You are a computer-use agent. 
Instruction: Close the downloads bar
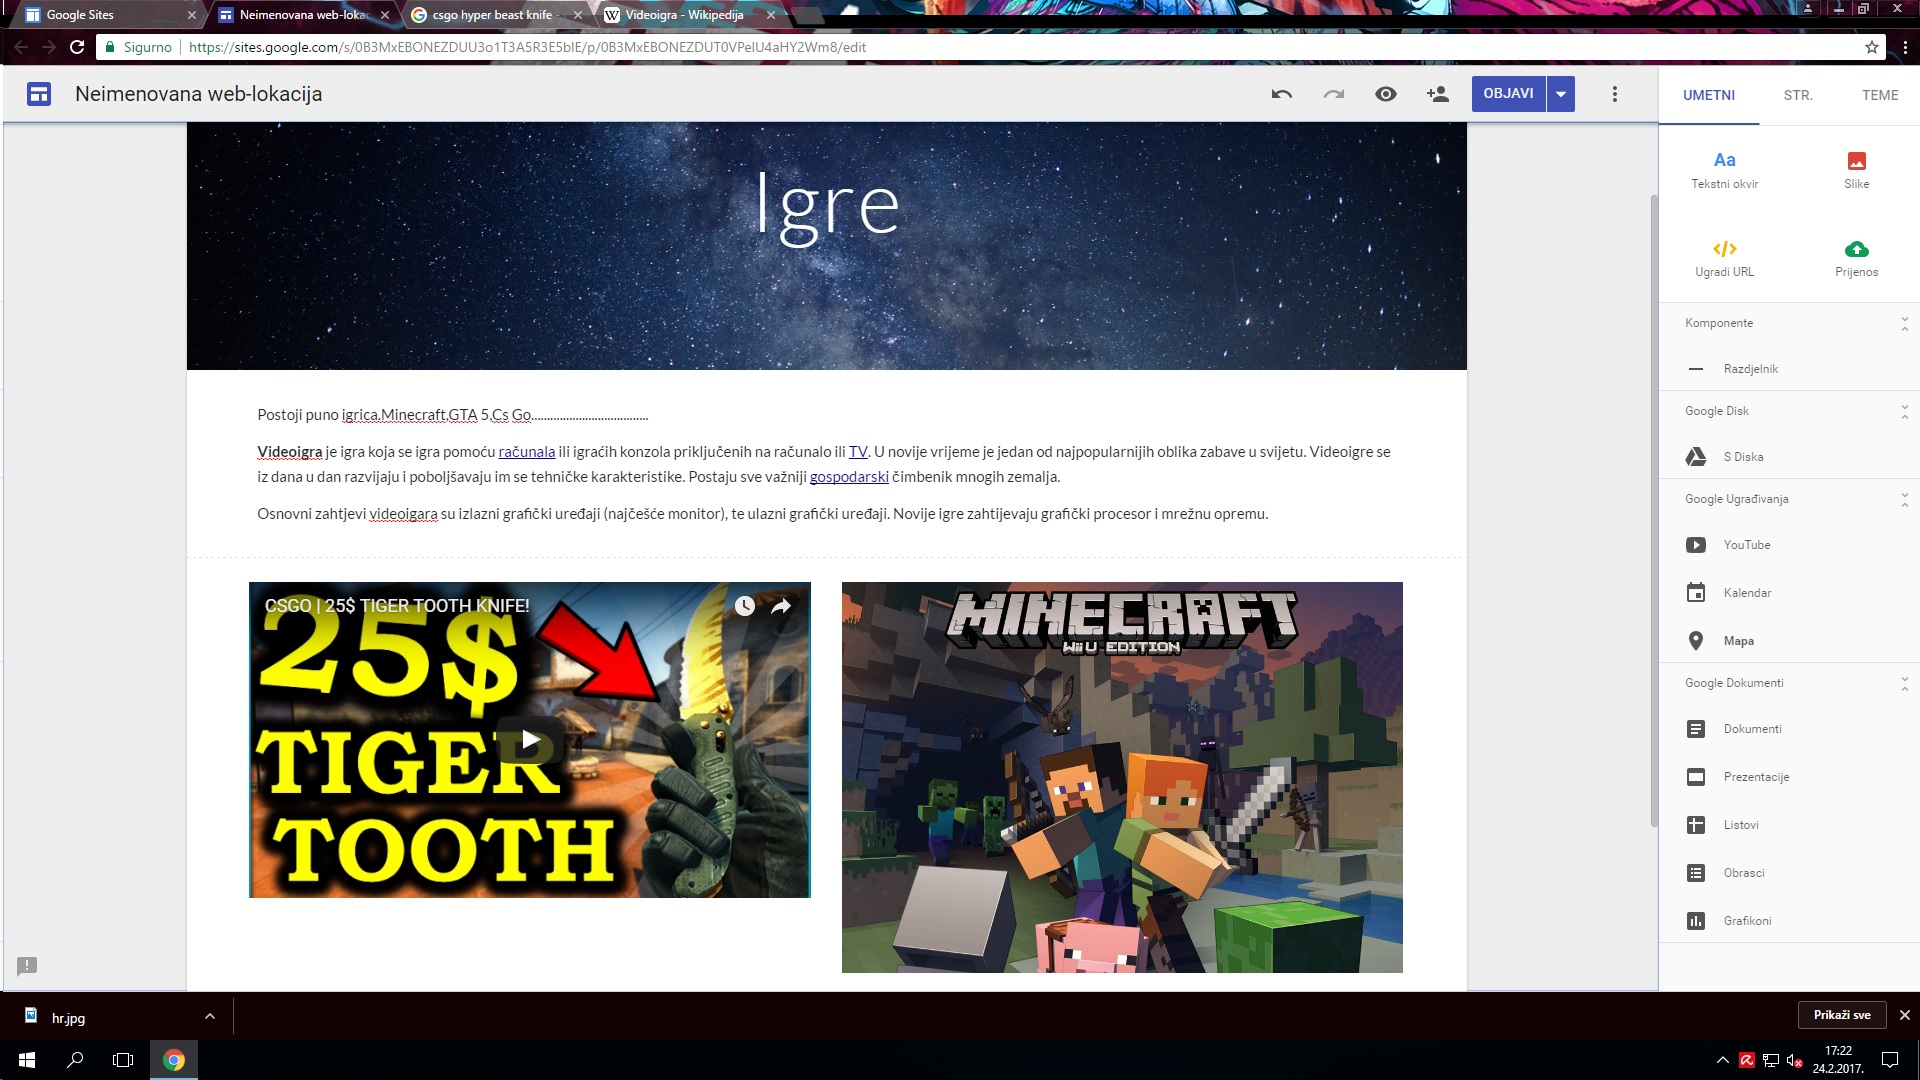[1904, 1015]
